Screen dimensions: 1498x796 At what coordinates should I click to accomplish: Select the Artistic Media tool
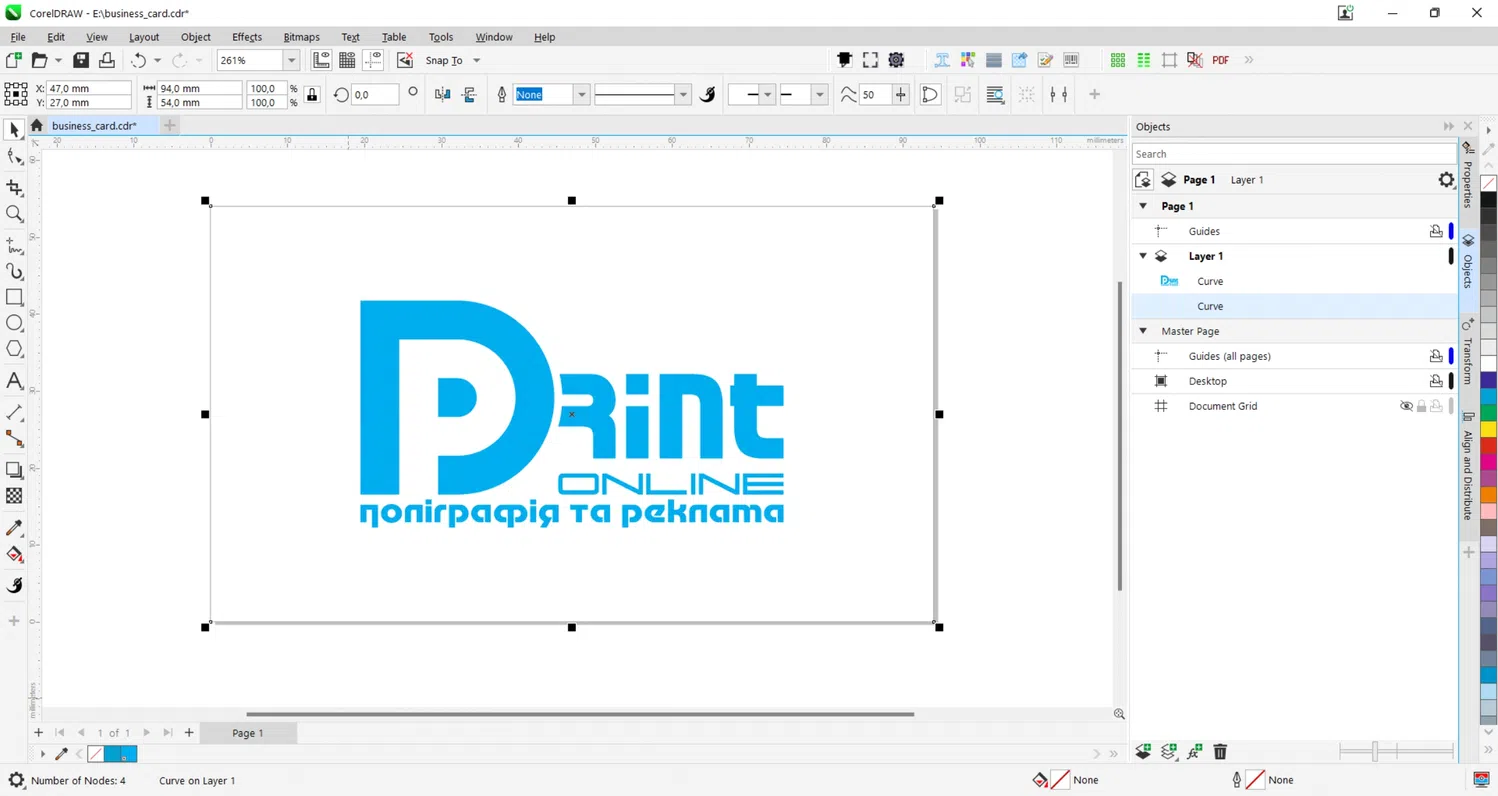click(14, 271)
